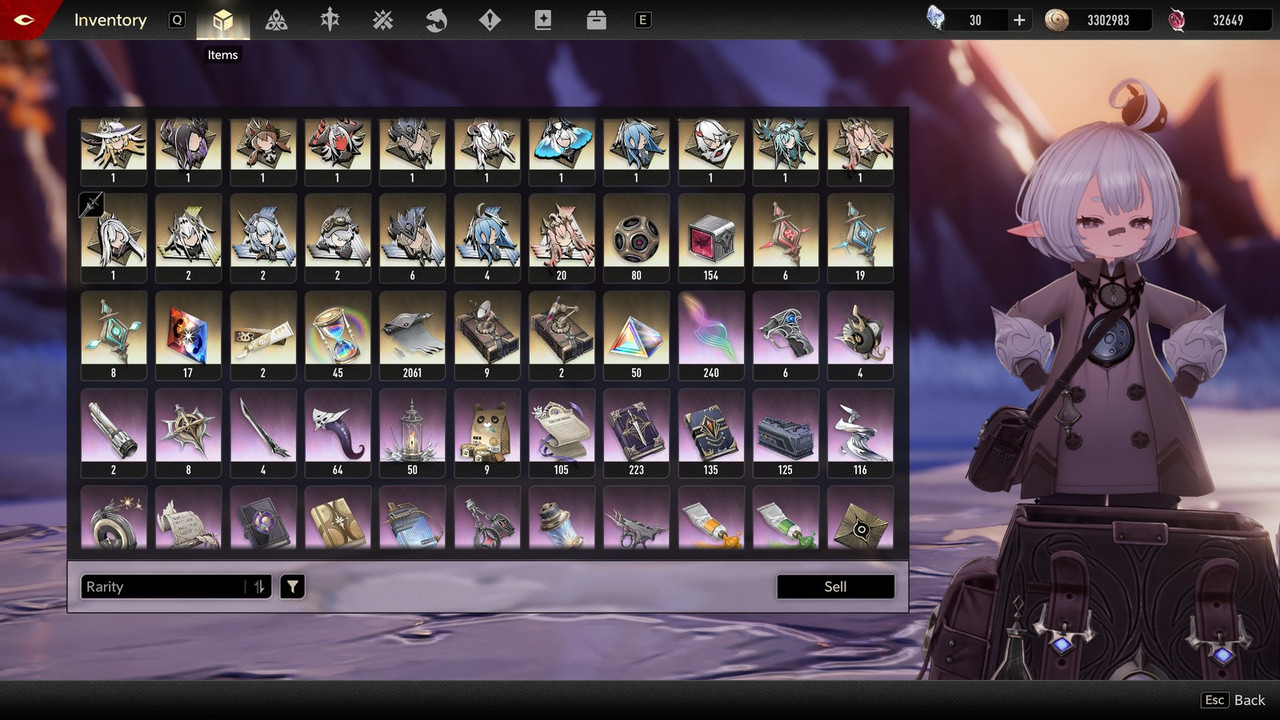
Task: Select the bomb item in bottom row
Action: click(113, 518)
